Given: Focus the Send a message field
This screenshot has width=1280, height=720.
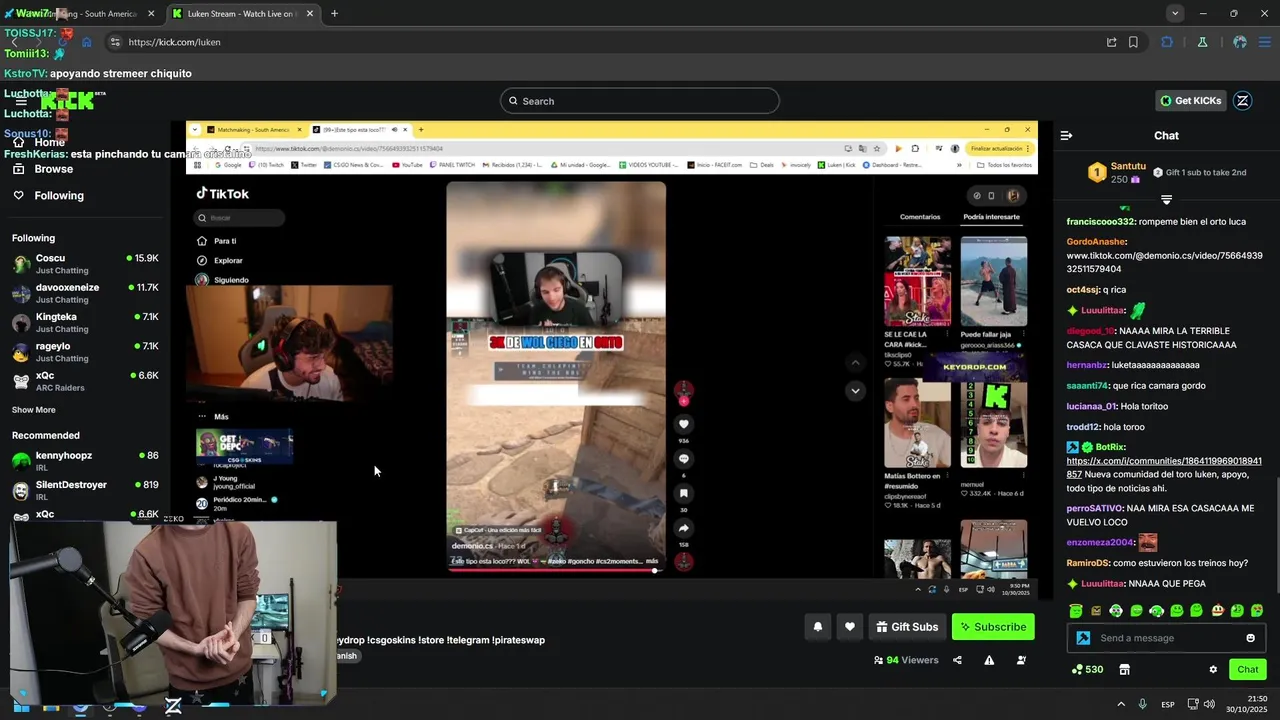Looking at the screenshot, I should tap(1166, 638).
